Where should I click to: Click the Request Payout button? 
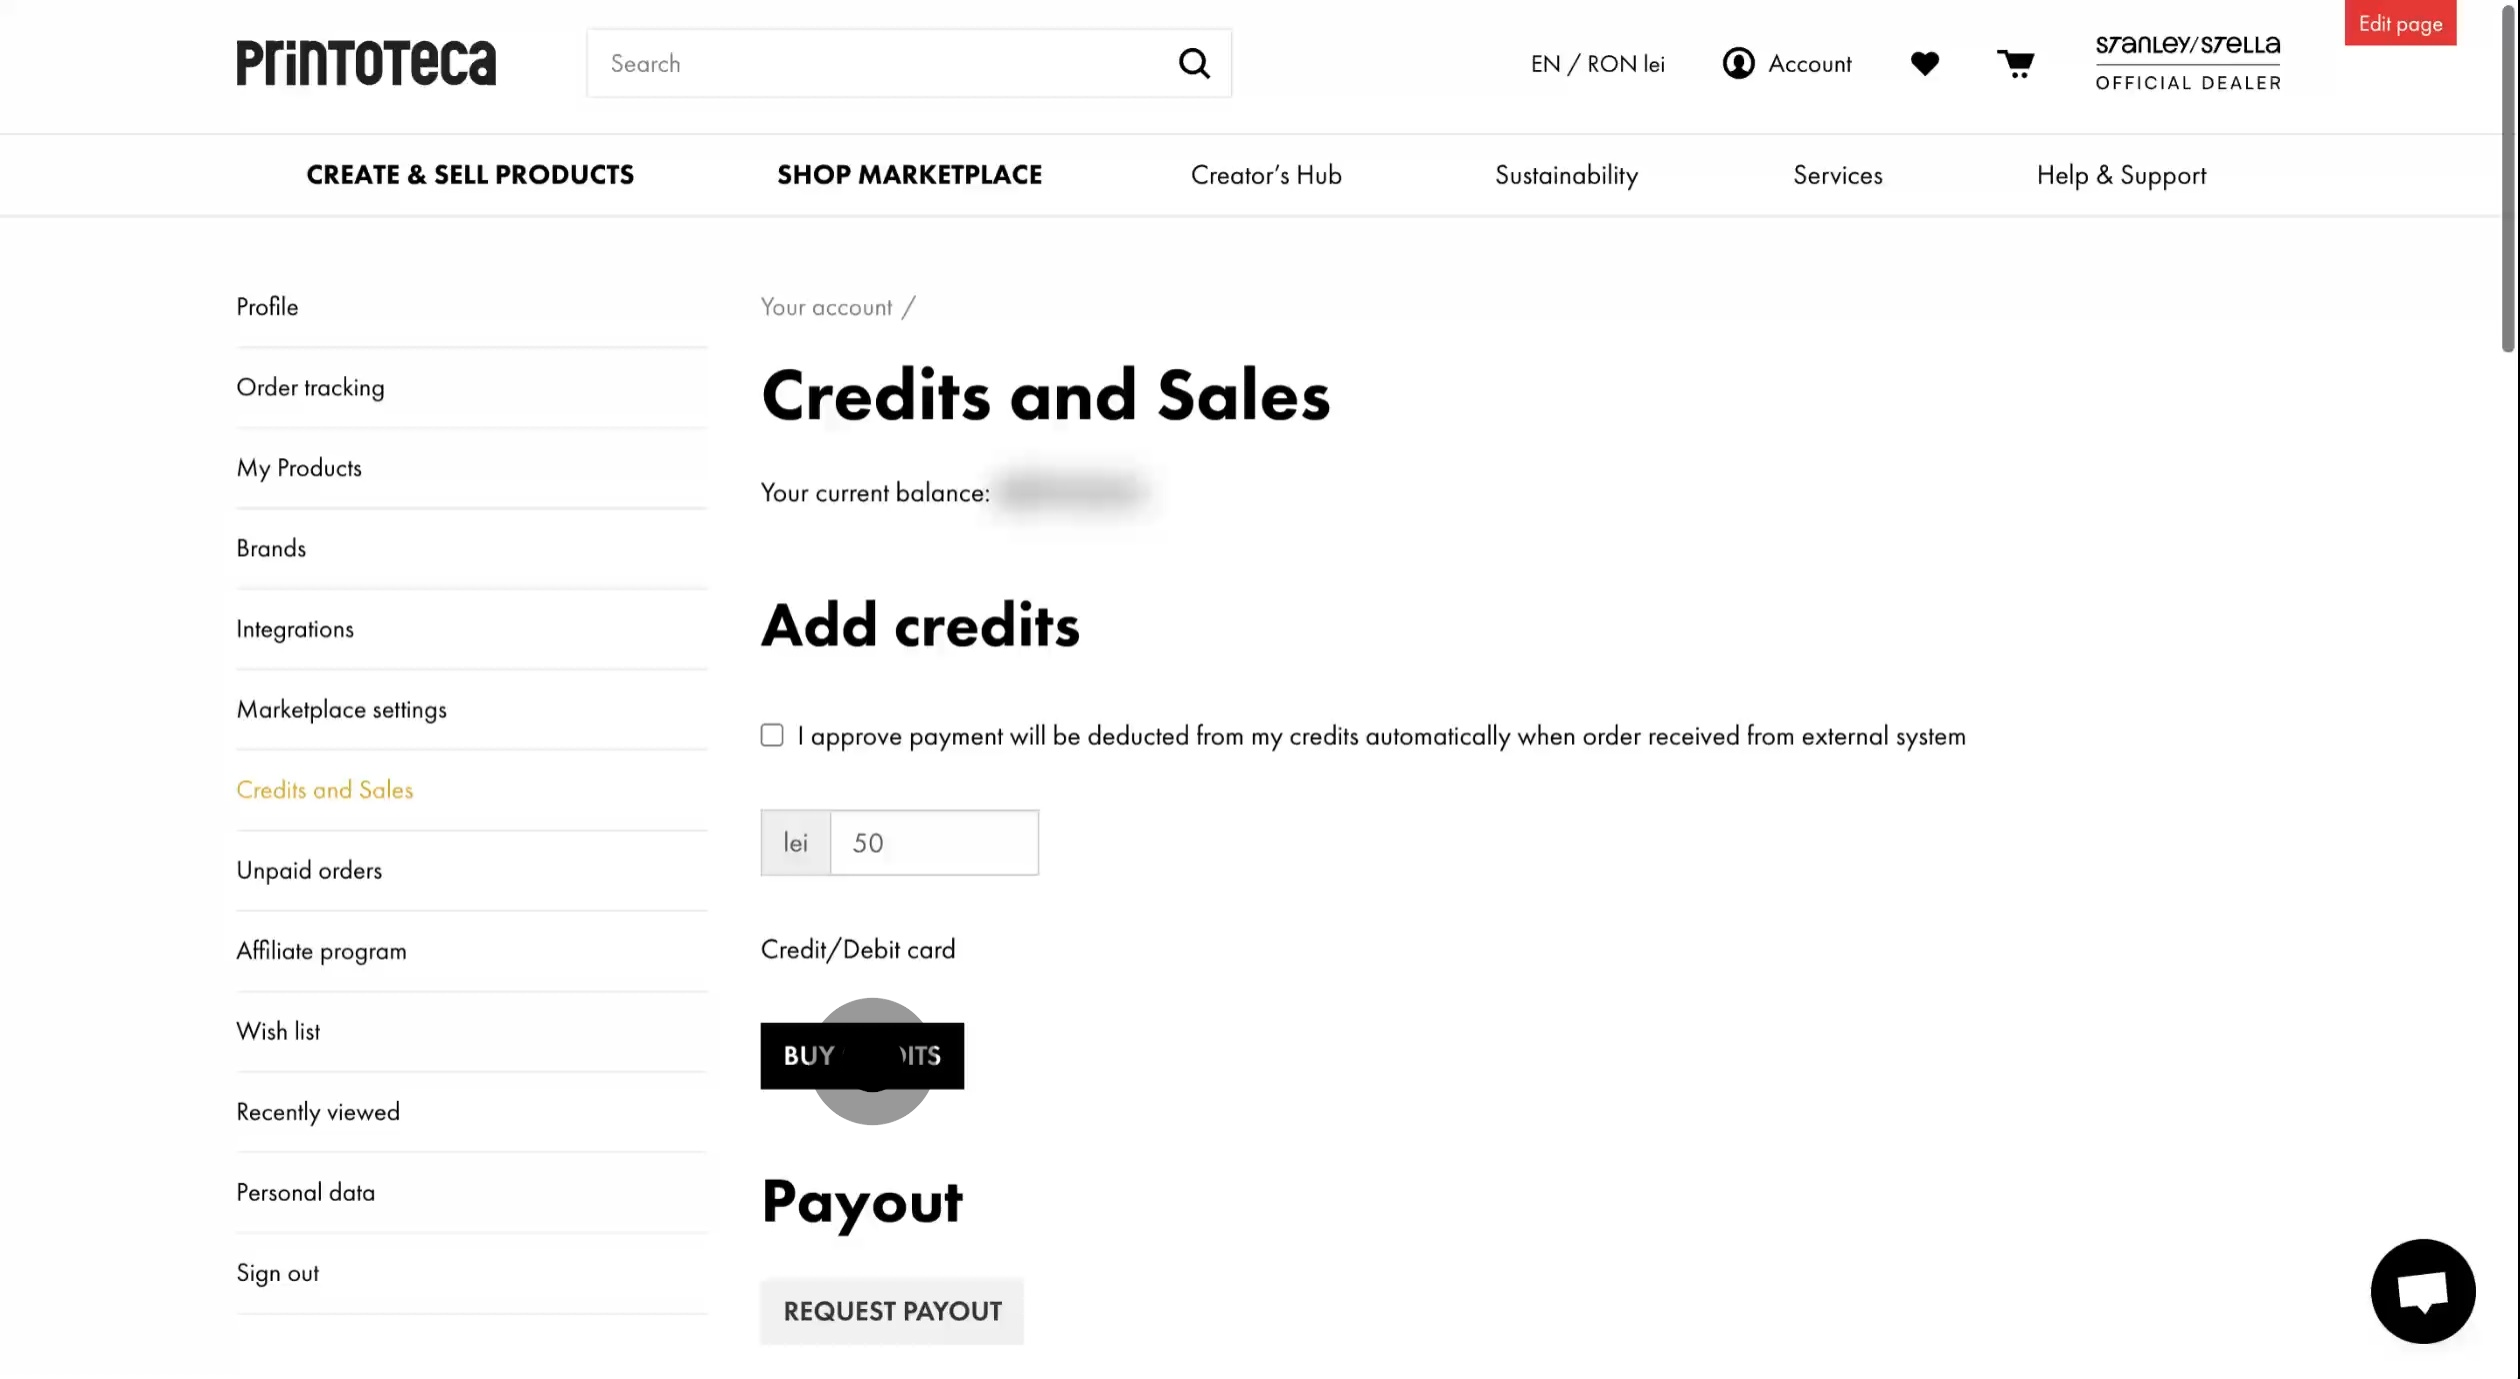[x=892, y=1311]
